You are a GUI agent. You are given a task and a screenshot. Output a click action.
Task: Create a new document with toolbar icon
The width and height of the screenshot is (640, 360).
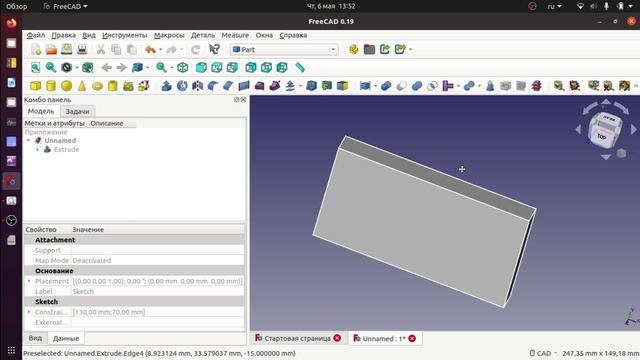point(36,49)
